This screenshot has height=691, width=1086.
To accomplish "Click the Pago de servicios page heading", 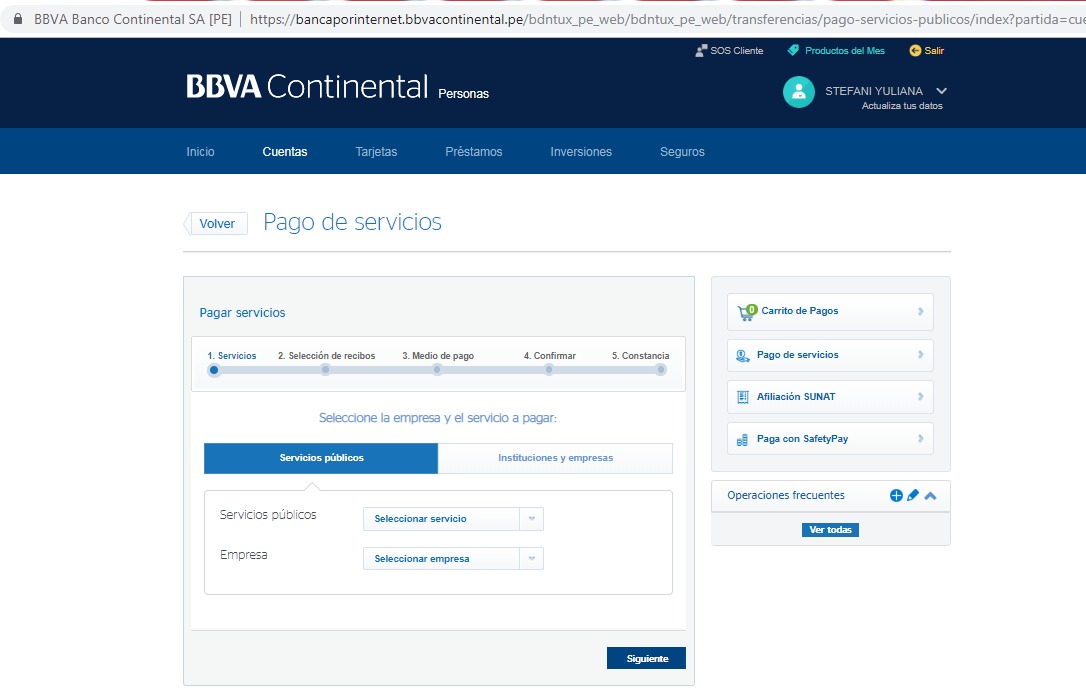I will click(x=353, y=222).
